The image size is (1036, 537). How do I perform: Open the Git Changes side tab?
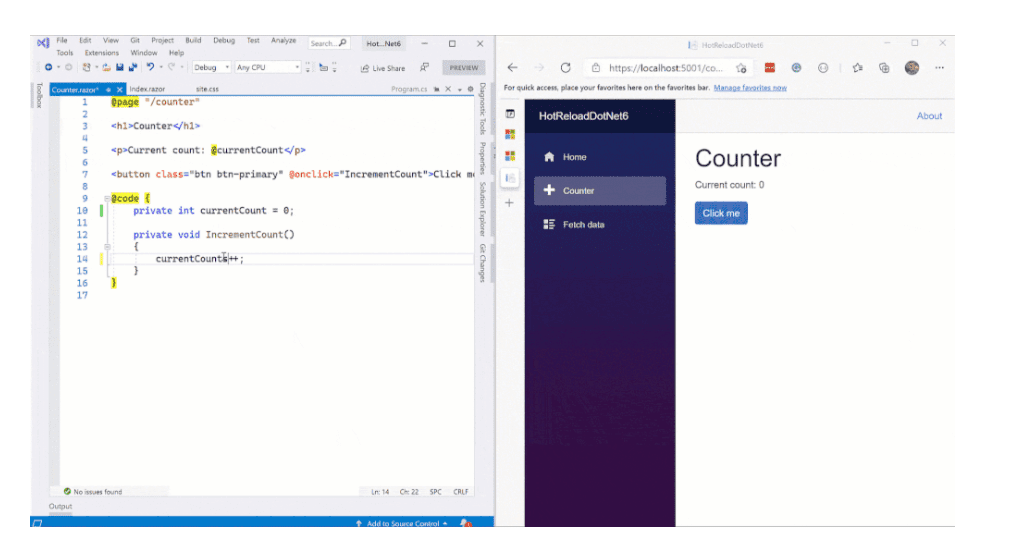pos(482,263)
